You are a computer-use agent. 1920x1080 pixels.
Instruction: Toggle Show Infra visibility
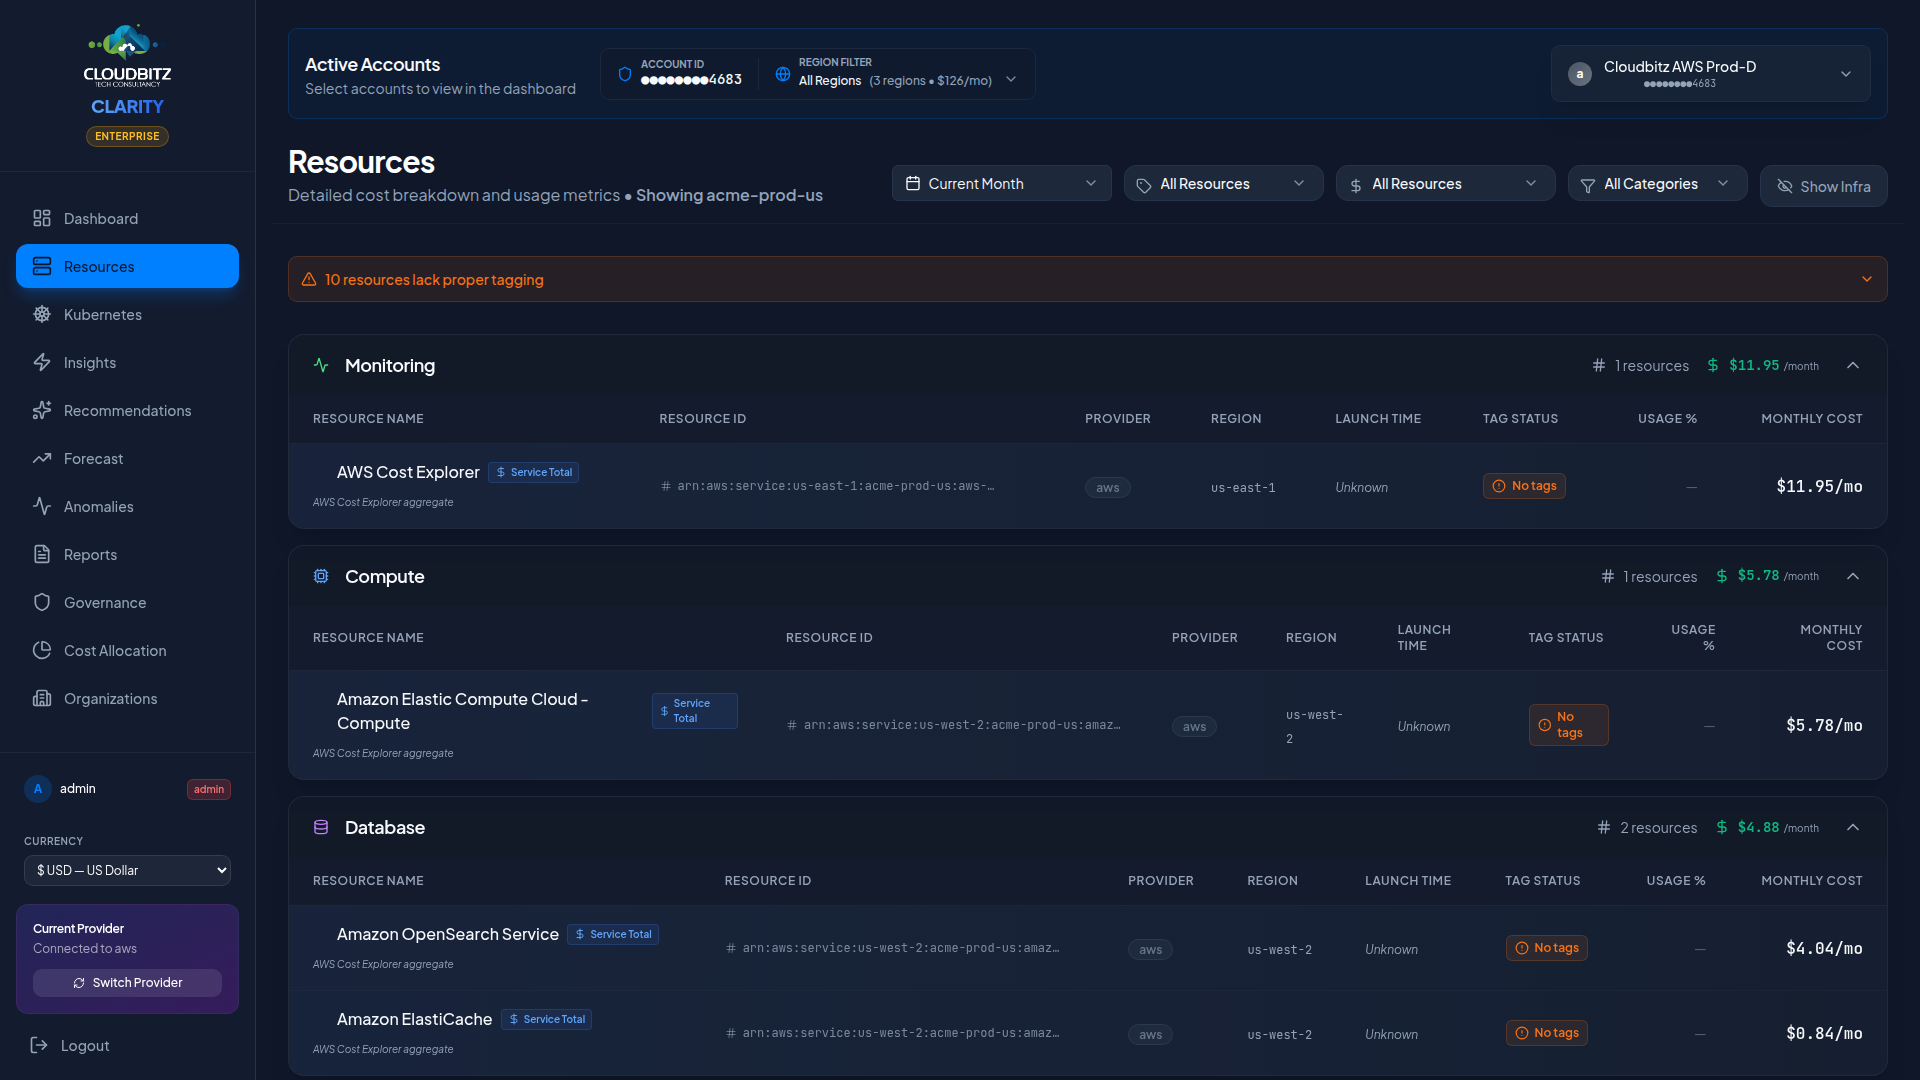[1823, 186]
